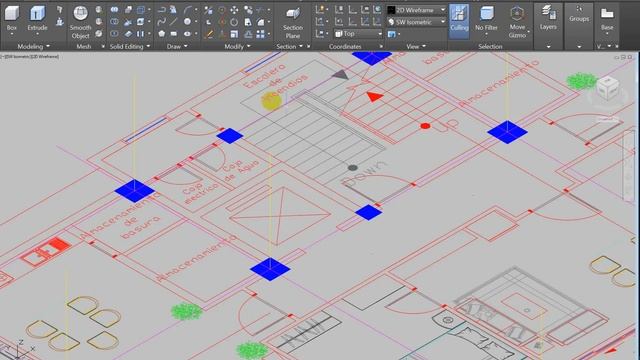Choose the Rotate tool in Modify panel
This screenshot has height=360, width=640.
pos(234,22)
